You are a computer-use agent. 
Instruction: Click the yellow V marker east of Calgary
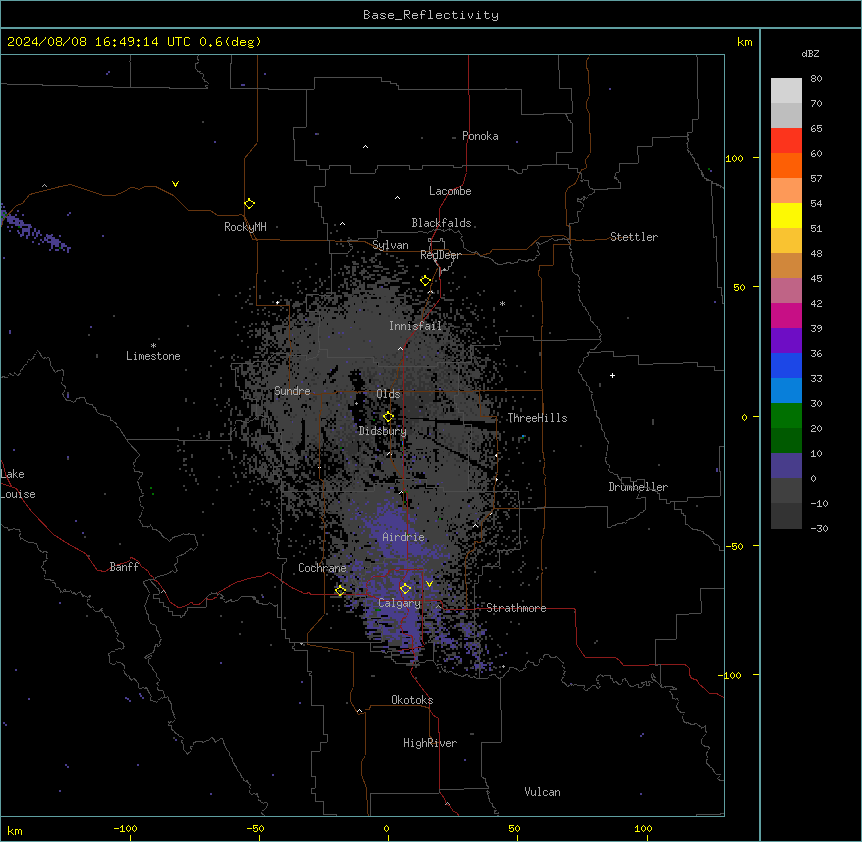(x=429, y=584)
